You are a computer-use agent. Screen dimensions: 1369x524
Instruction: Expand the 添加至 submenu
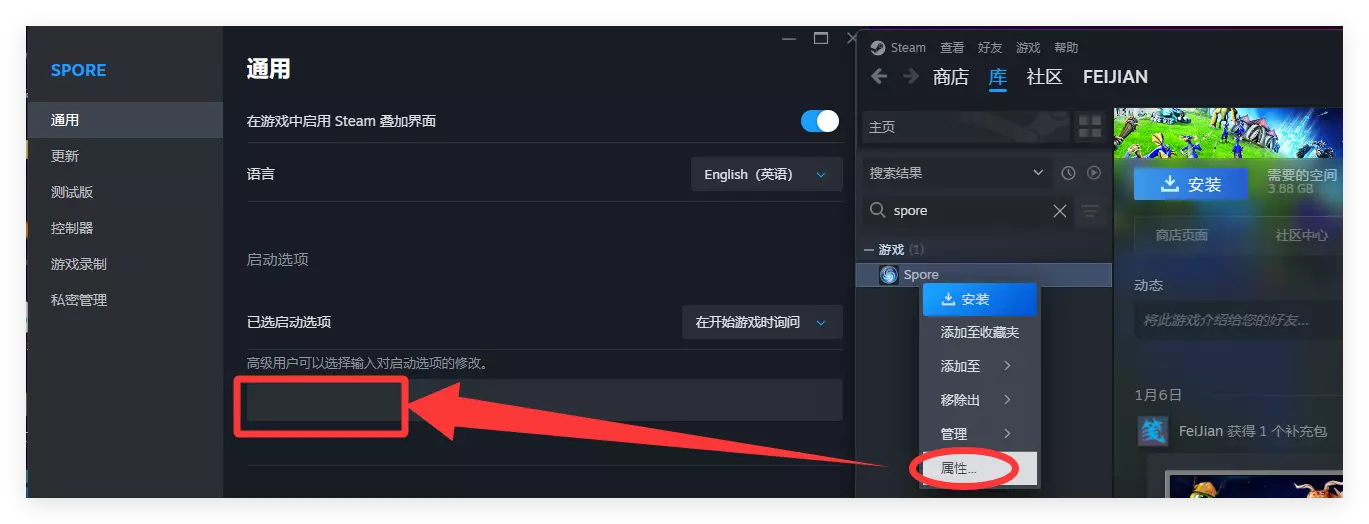point(981,366)
